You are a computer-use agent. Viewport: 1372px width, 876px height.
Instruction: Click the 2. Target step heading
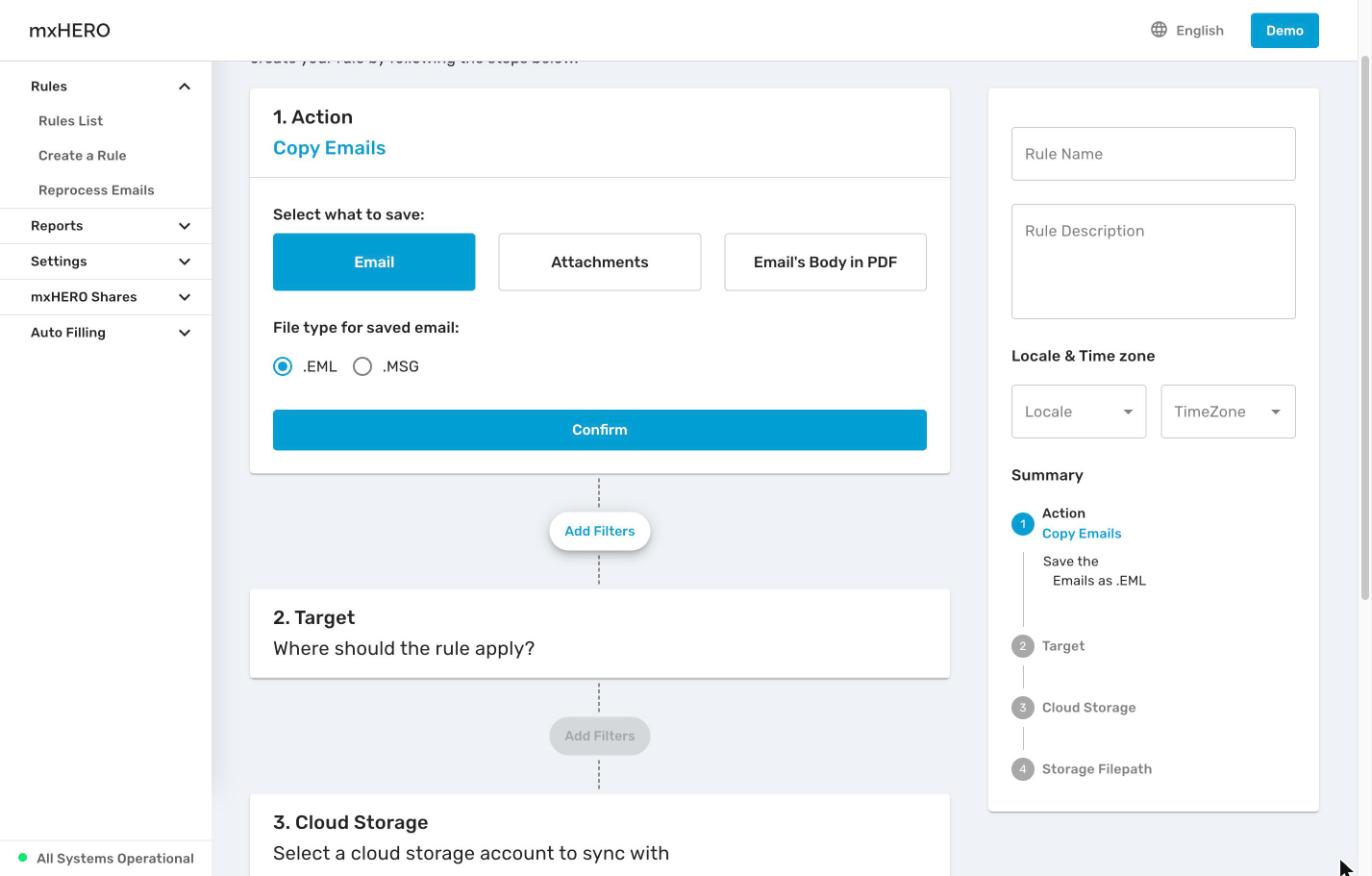point(314,618)
